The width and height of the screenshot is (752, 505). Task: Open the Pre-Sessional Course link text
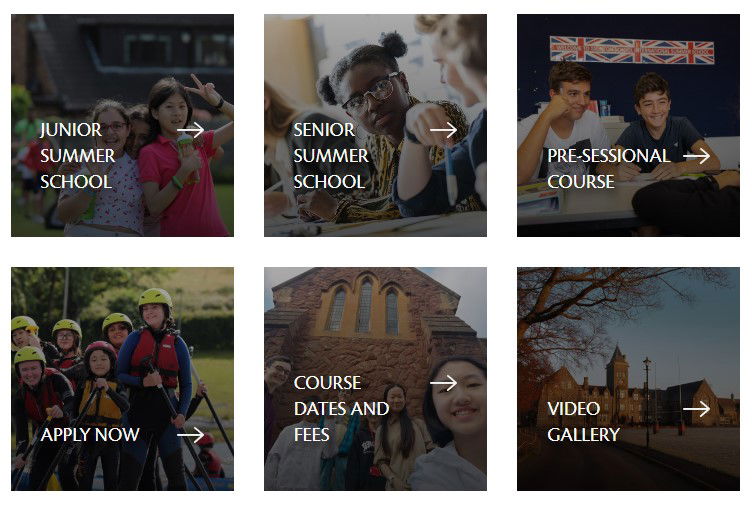tap(608, 169)
